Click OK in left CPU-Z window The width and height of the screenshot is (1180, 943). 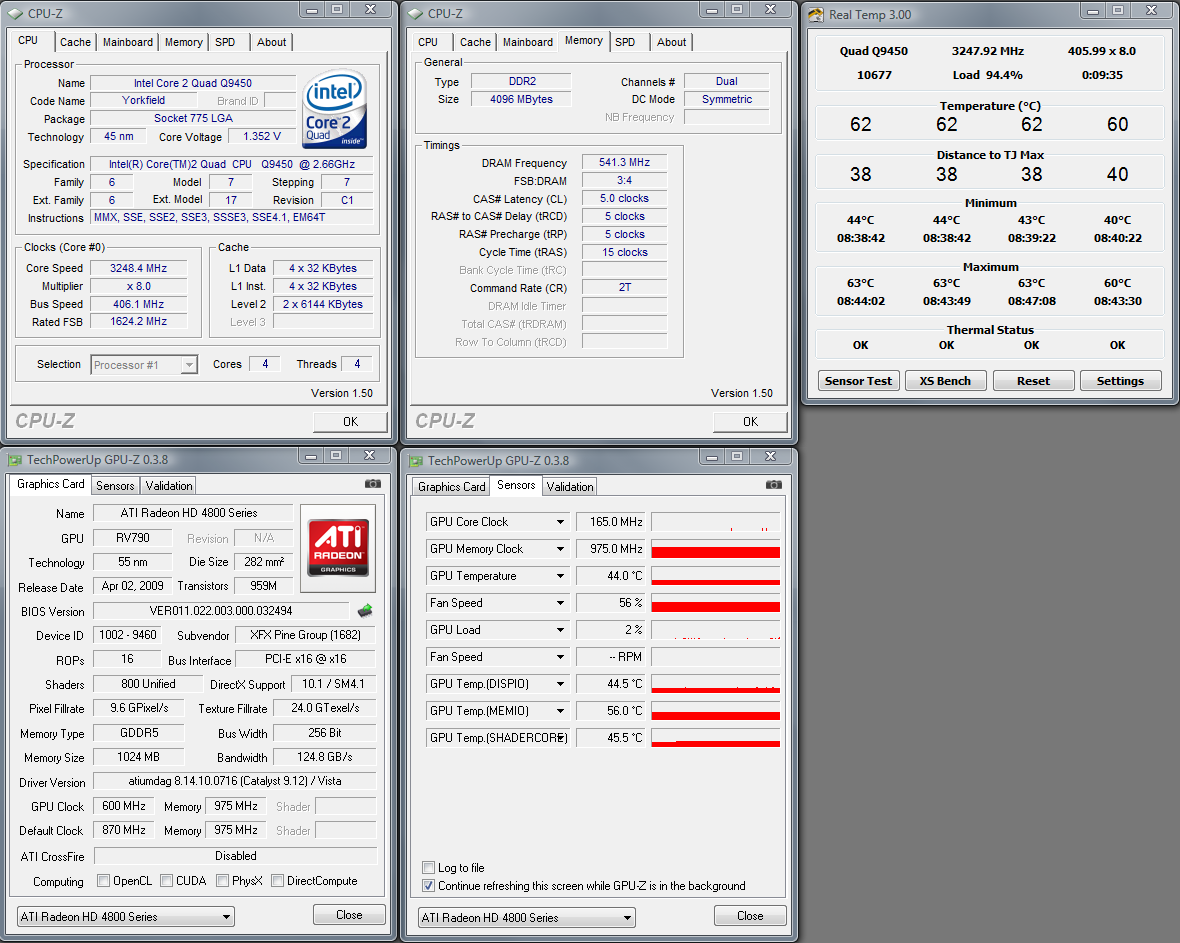(350, 421)
